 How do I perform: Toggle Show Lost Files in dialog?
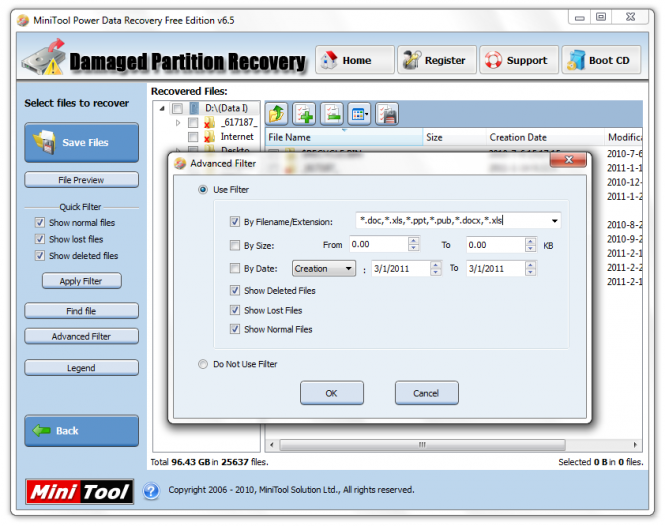click(x=235, y=310)
